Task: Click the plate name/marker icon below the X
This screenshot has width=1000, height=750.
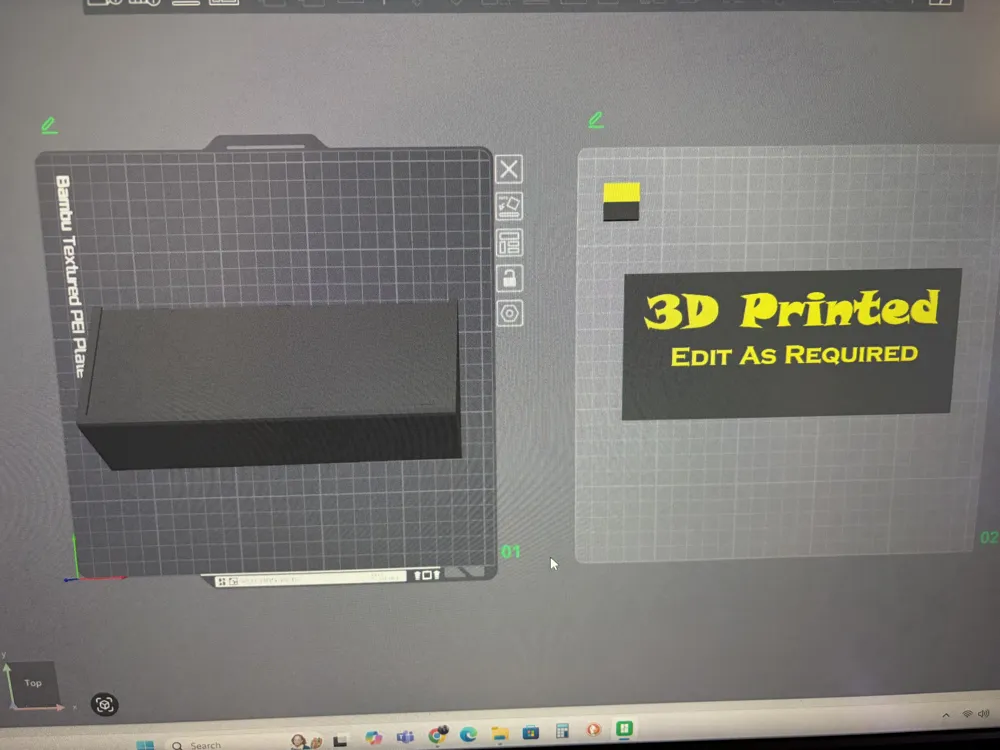Action: [x=509, y=206]
